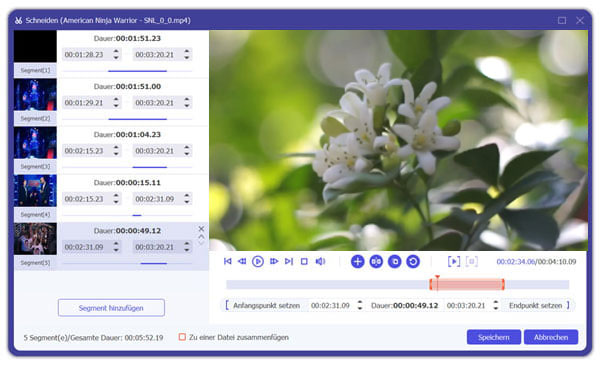600x365 pixels.
Task: Jump to the start of the video
Action: pyautogui.click(x=228, y=261)
